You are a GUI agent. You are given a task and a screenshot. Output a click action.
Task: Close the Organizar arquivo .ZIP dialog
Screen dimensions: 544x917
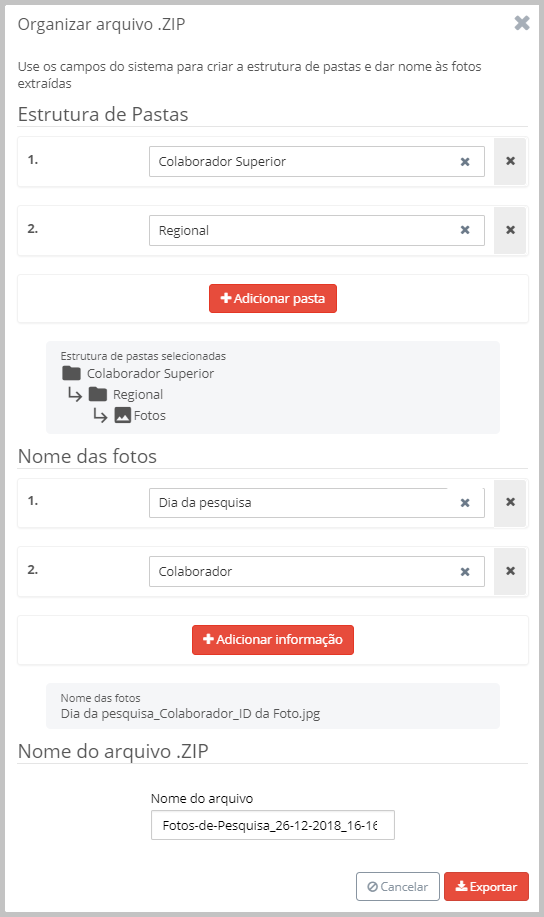(522, 23)
